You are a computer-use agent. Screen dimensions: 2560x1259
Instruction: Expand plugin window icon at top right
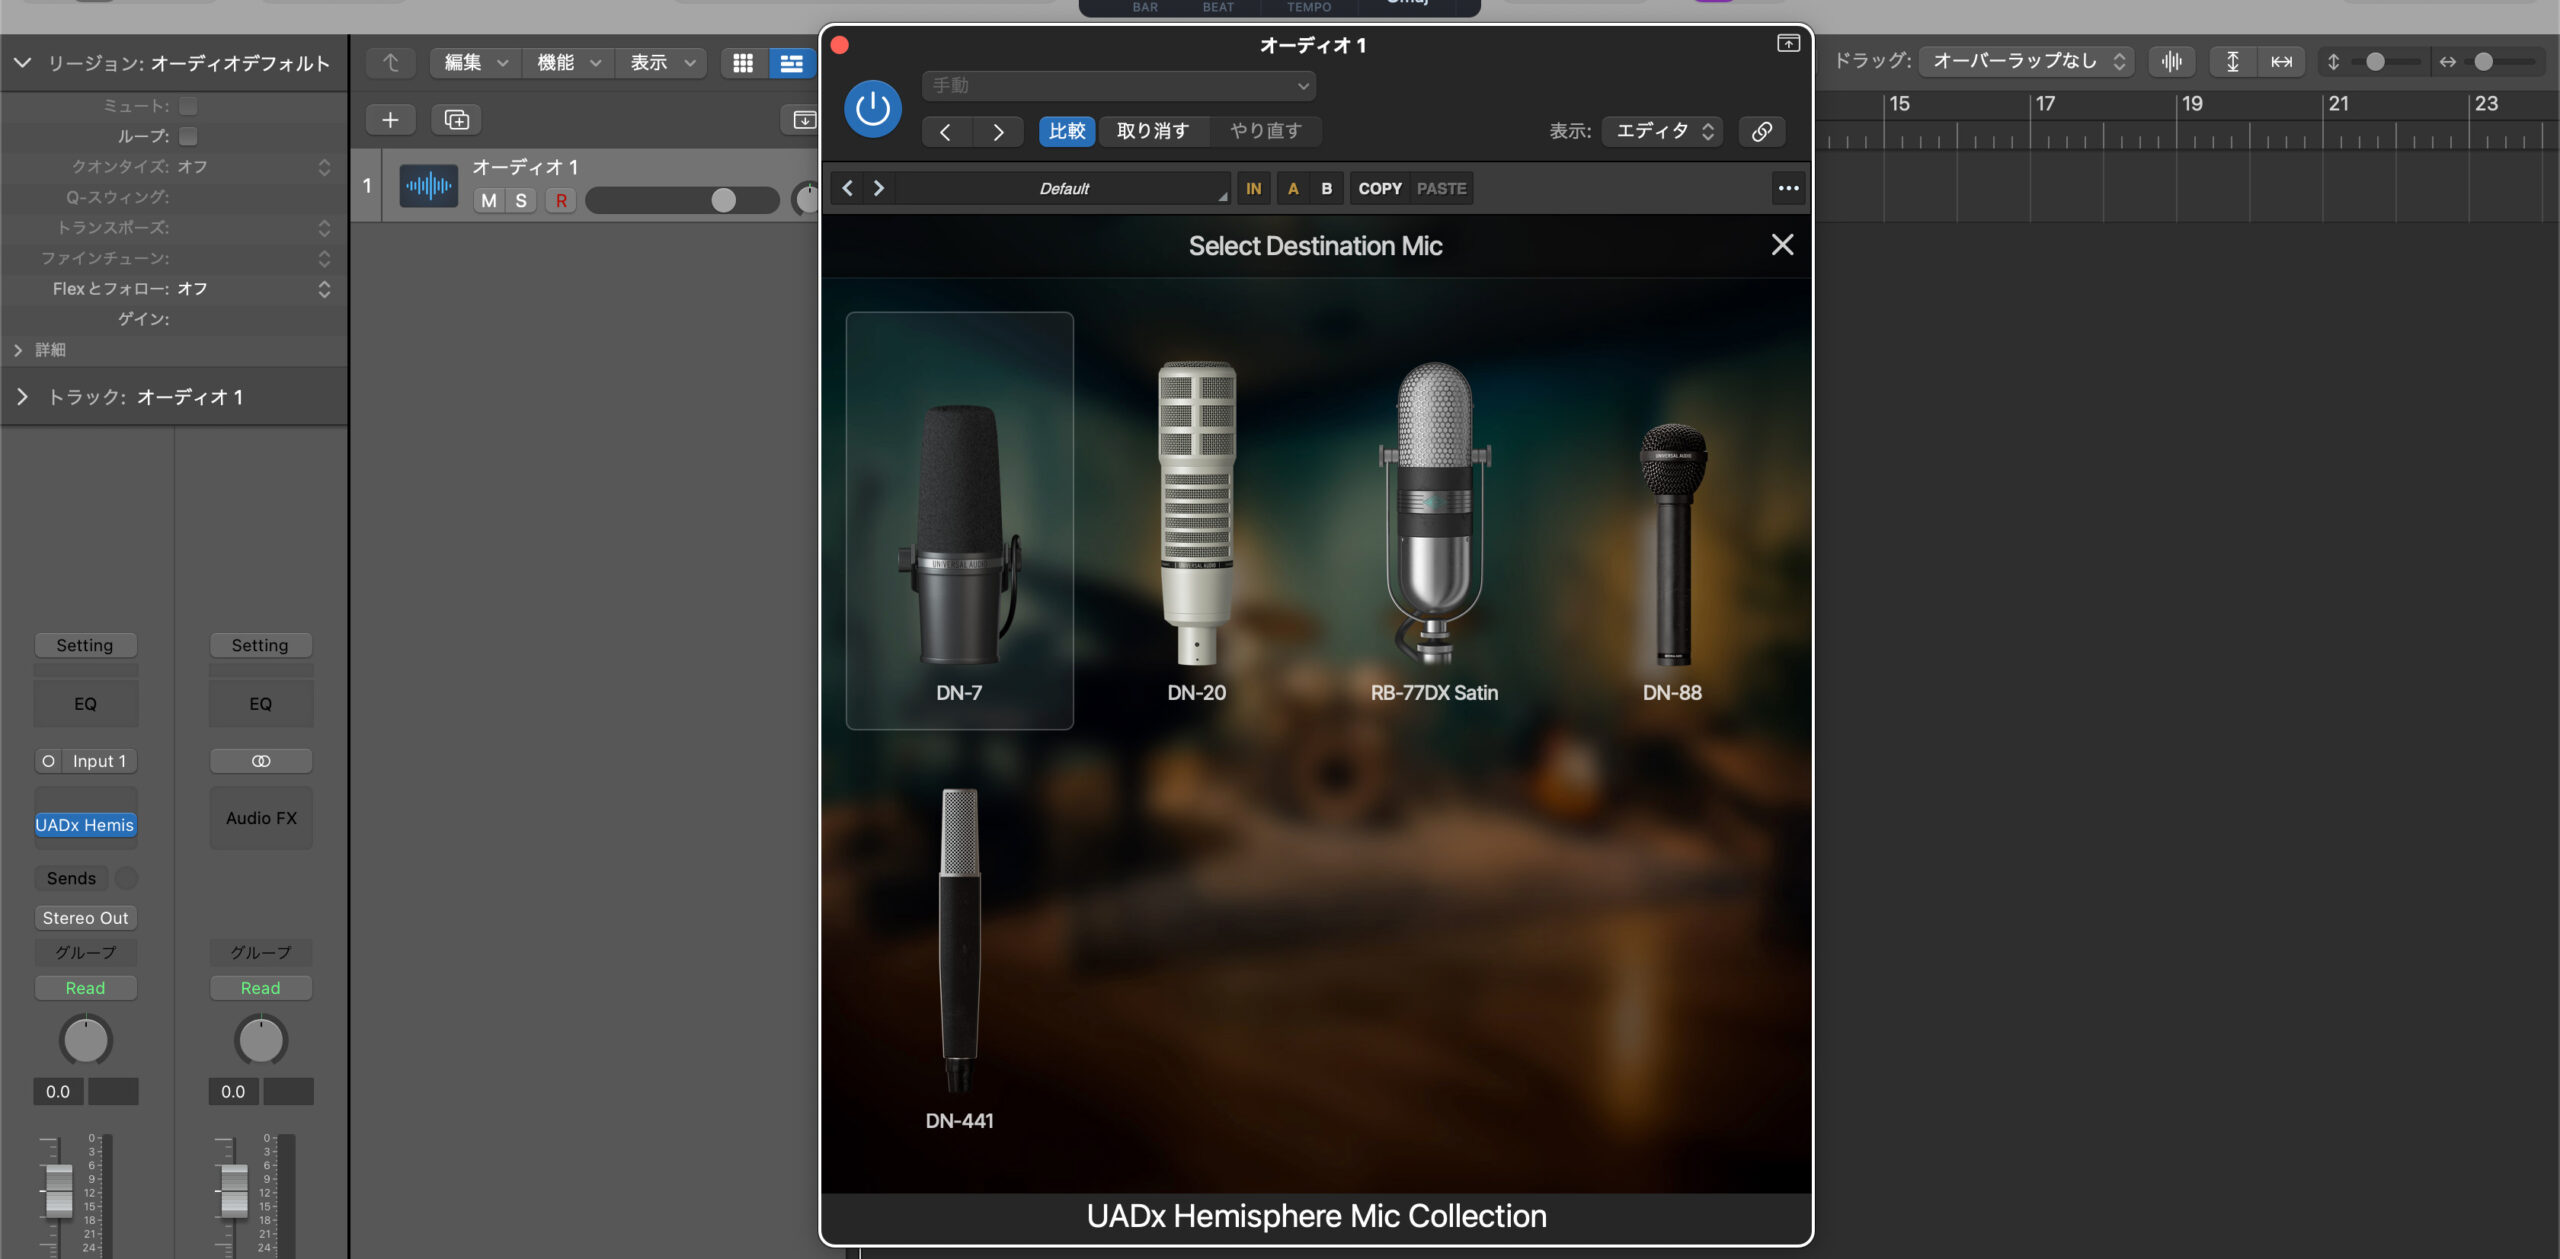pos(1788,43)
